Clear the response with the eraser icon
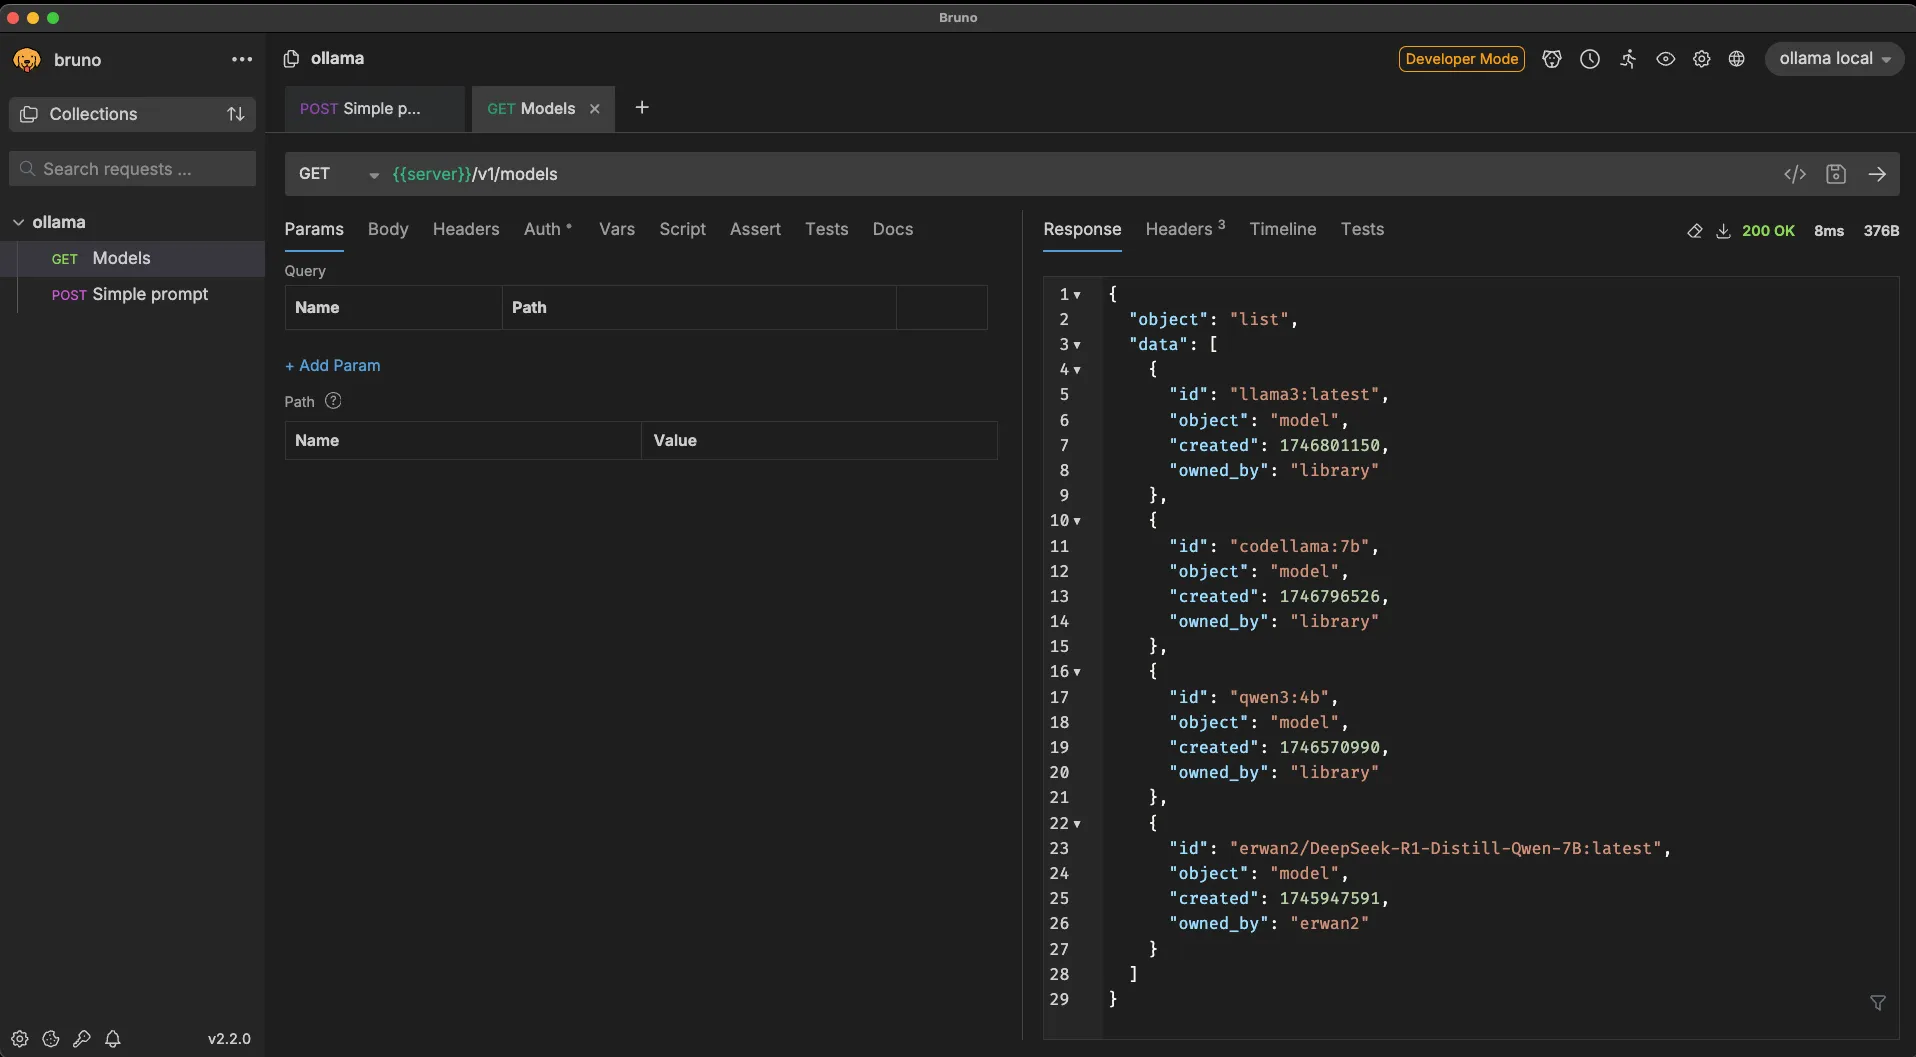 pyautogui.click(x=1694, y=231)
